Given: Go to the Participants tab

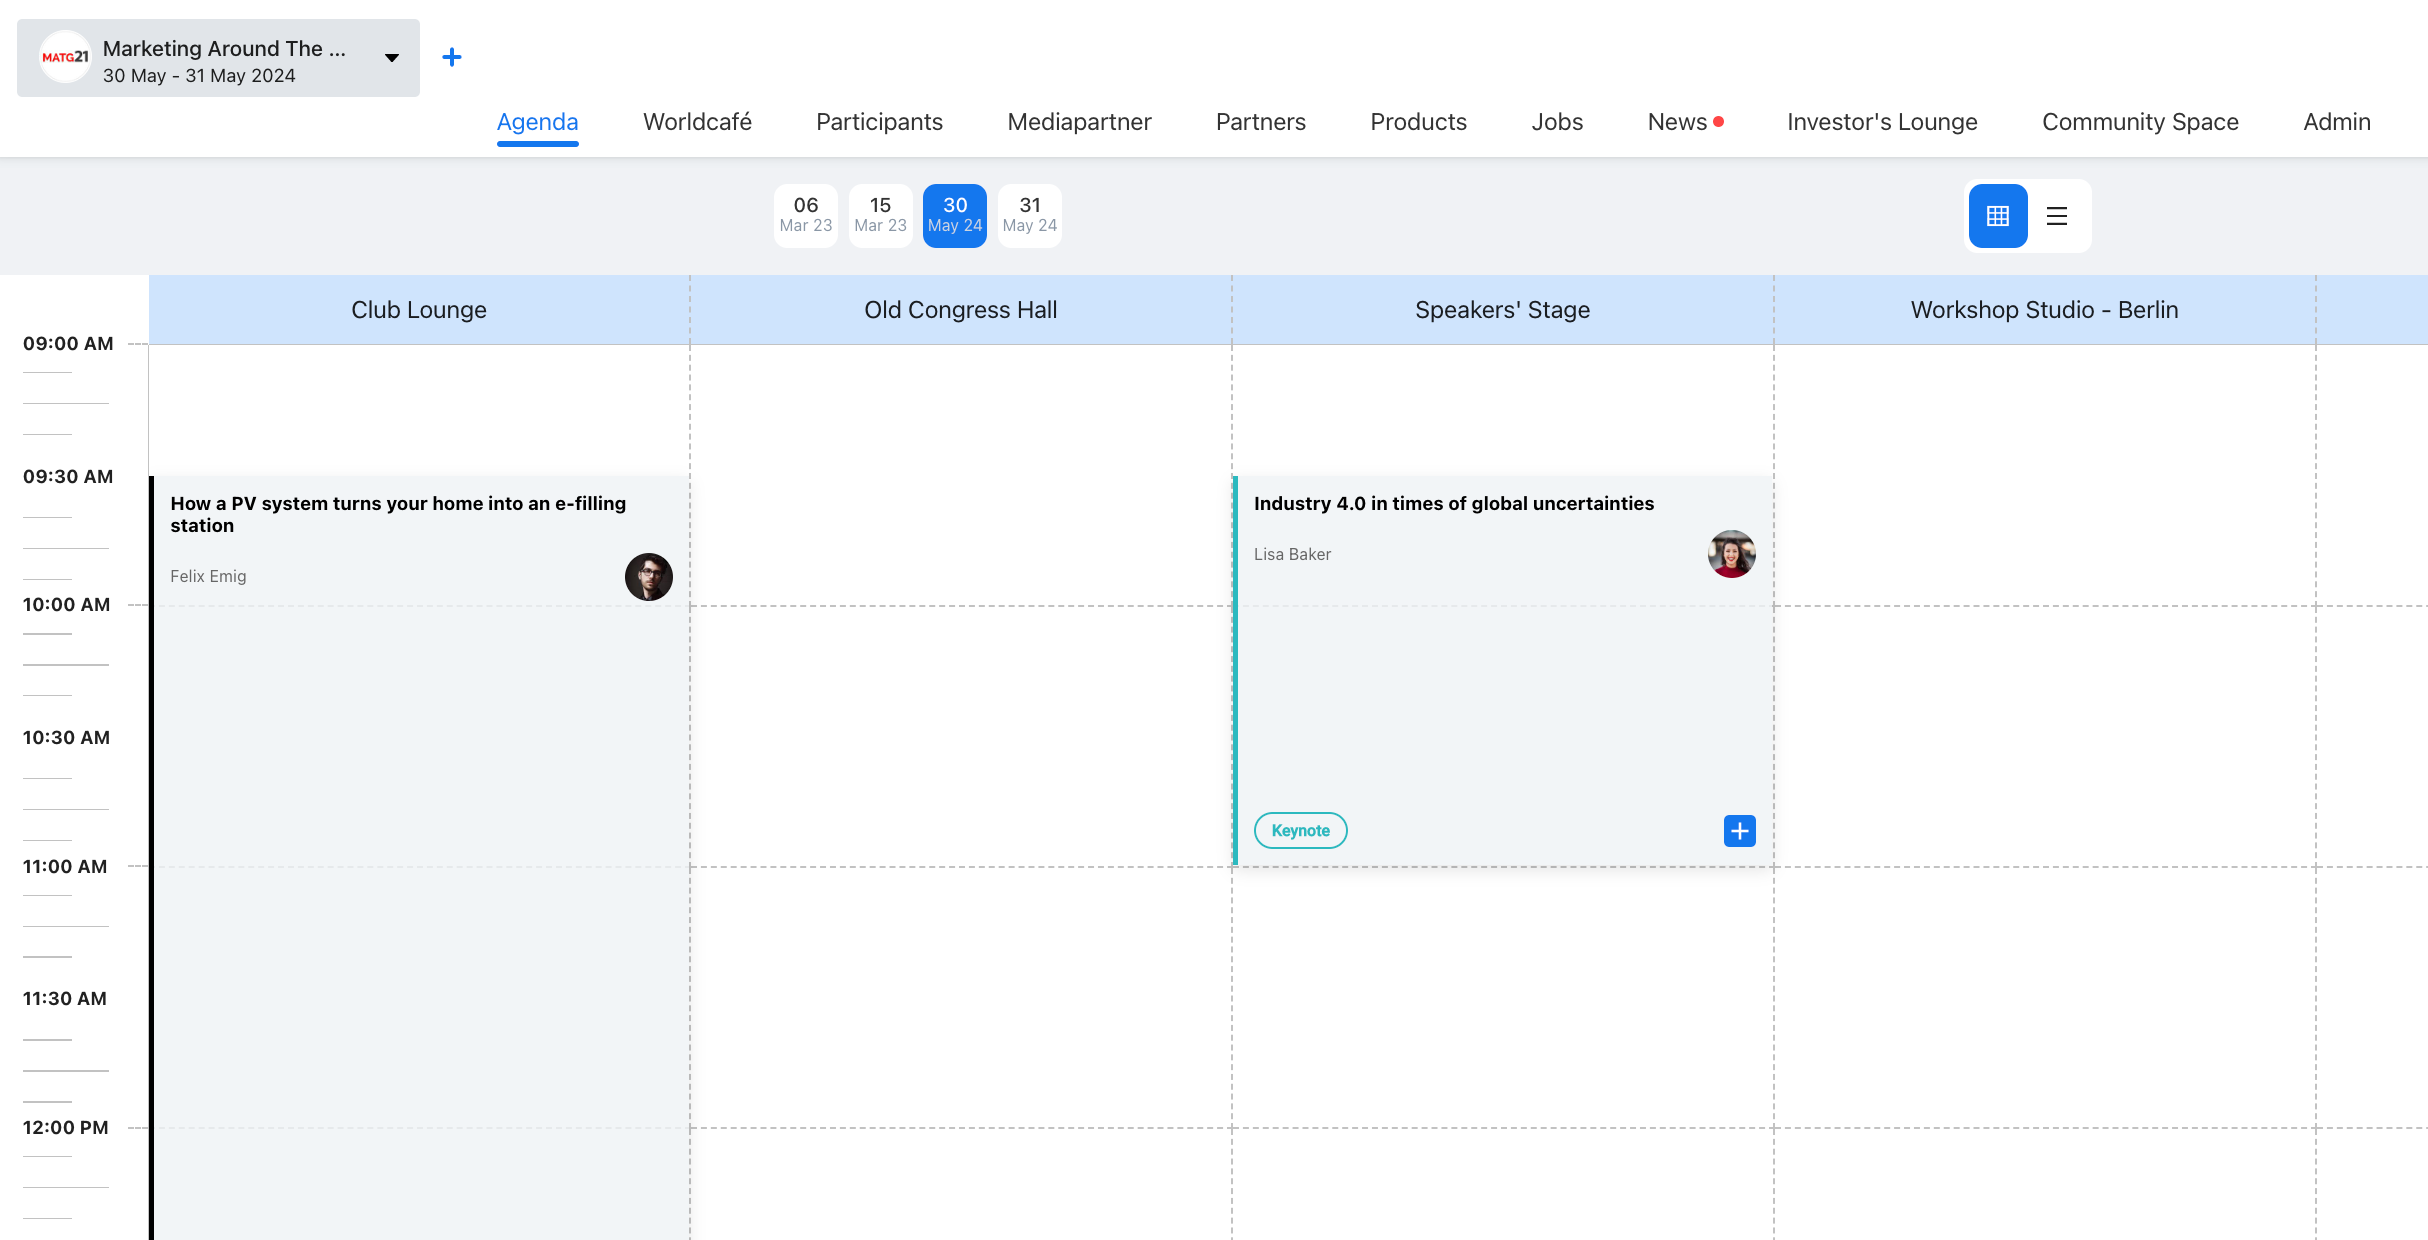Looking at the screenshot, I should pos(879,122).
